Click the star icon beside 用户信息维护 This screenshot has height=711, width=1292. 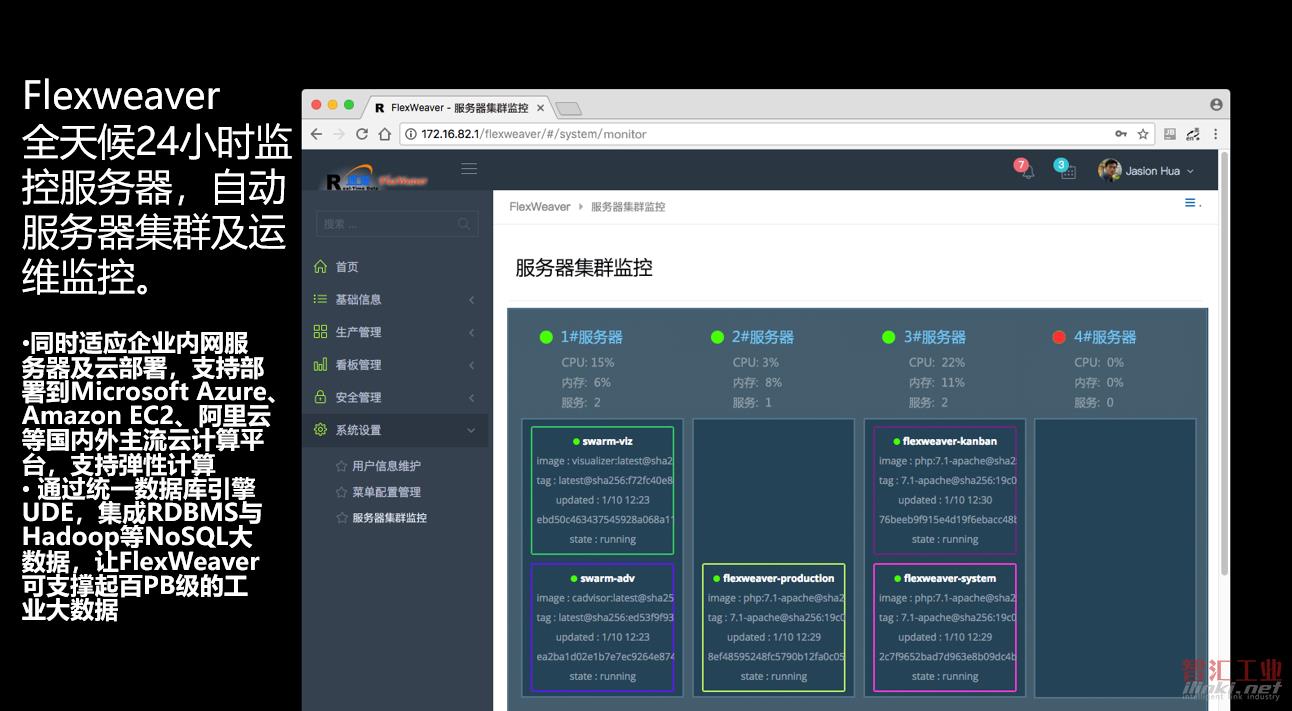pos(342,466)
